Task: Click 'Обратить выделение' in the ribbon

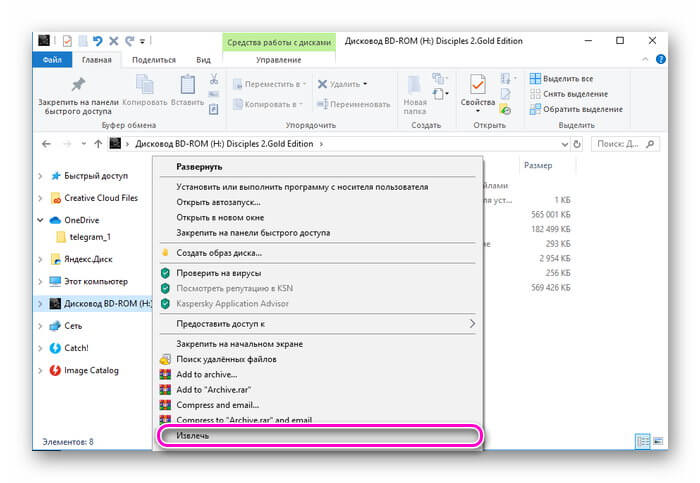Action: [582, 109]
